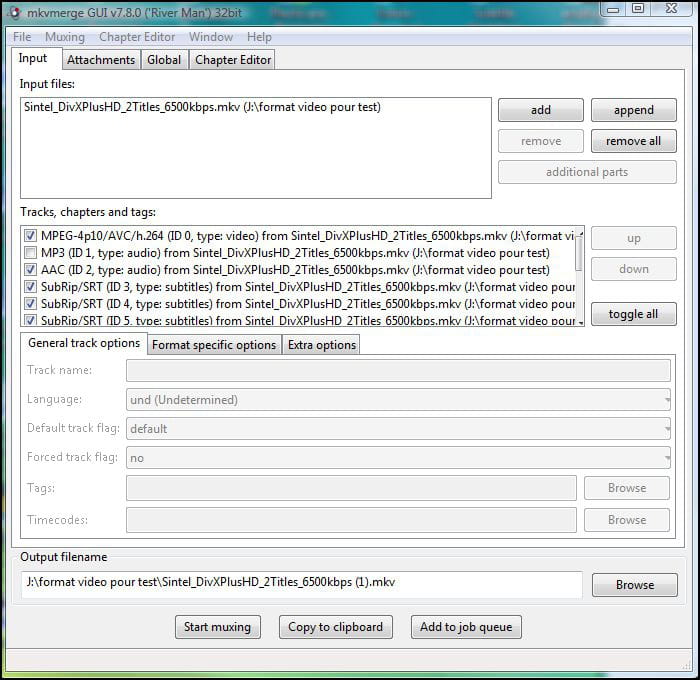The width and height of the screenshot is (700, 680).
Task: Click the add button
Action: coord(541,110)
